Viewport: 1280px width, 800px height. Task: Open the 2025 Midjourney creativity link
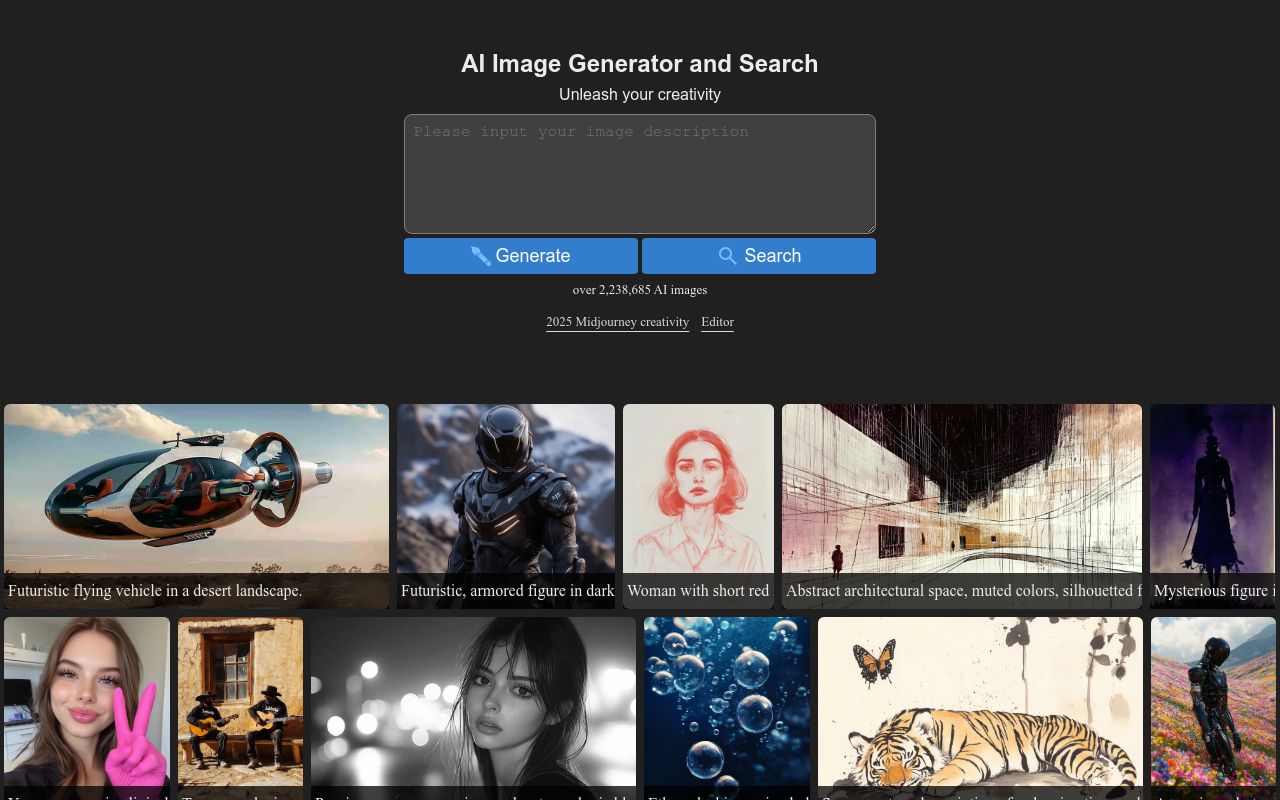click(617, 322)
